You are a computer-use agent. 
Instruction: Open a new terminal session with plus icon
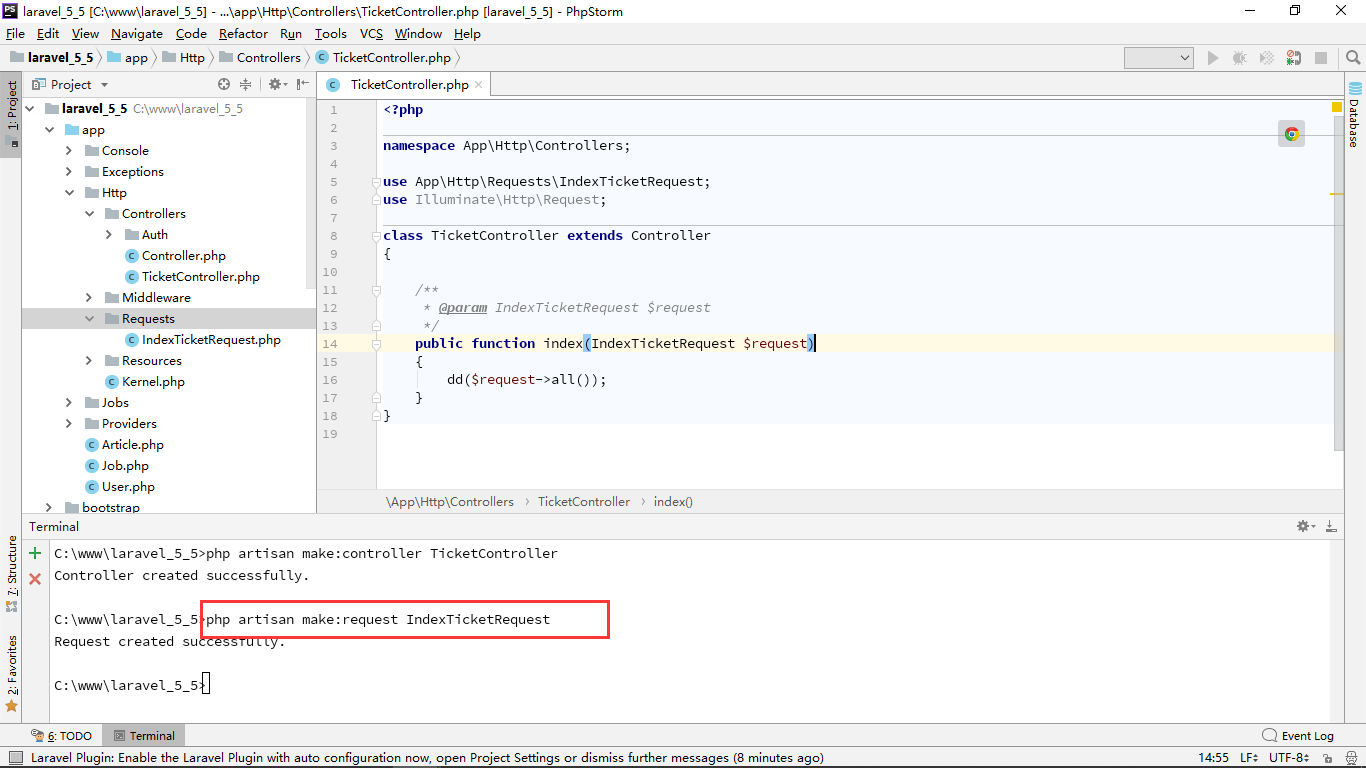click(x=35, y=553)
